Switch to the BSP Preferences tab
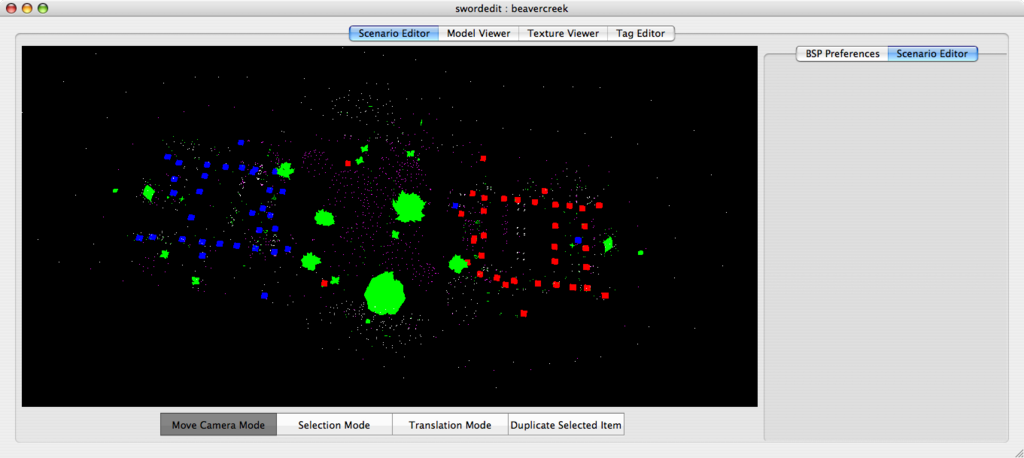This screenshot has width=1024, height=458. 842,54
